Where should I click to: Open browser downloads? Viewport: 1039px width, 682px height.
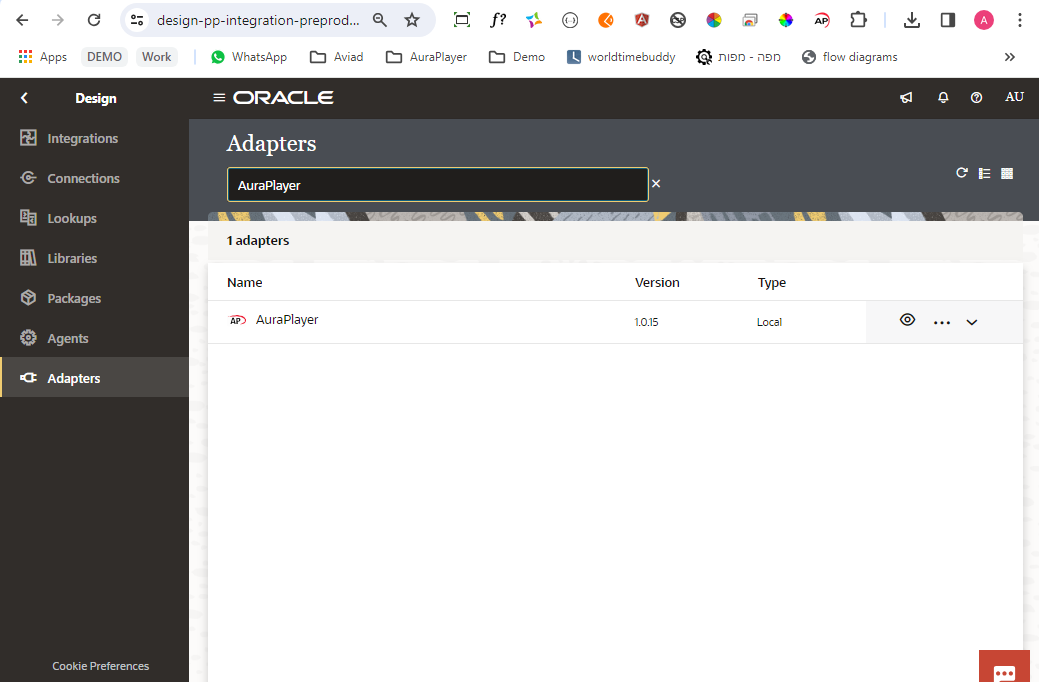coord(912,20)
